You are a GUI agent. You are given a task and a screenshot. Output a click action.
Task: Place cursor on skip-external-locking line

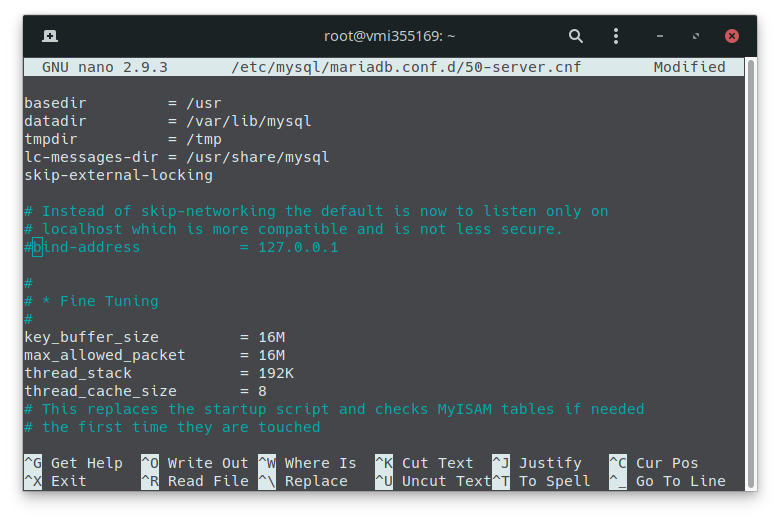click(x=118, y=175)
